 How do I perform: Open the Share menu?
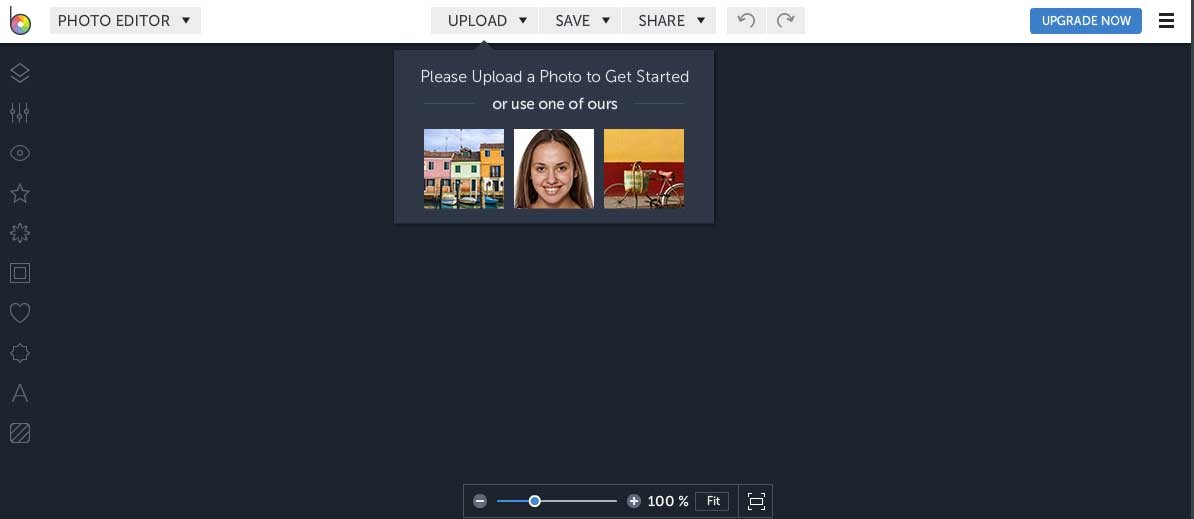pos(671,20)
